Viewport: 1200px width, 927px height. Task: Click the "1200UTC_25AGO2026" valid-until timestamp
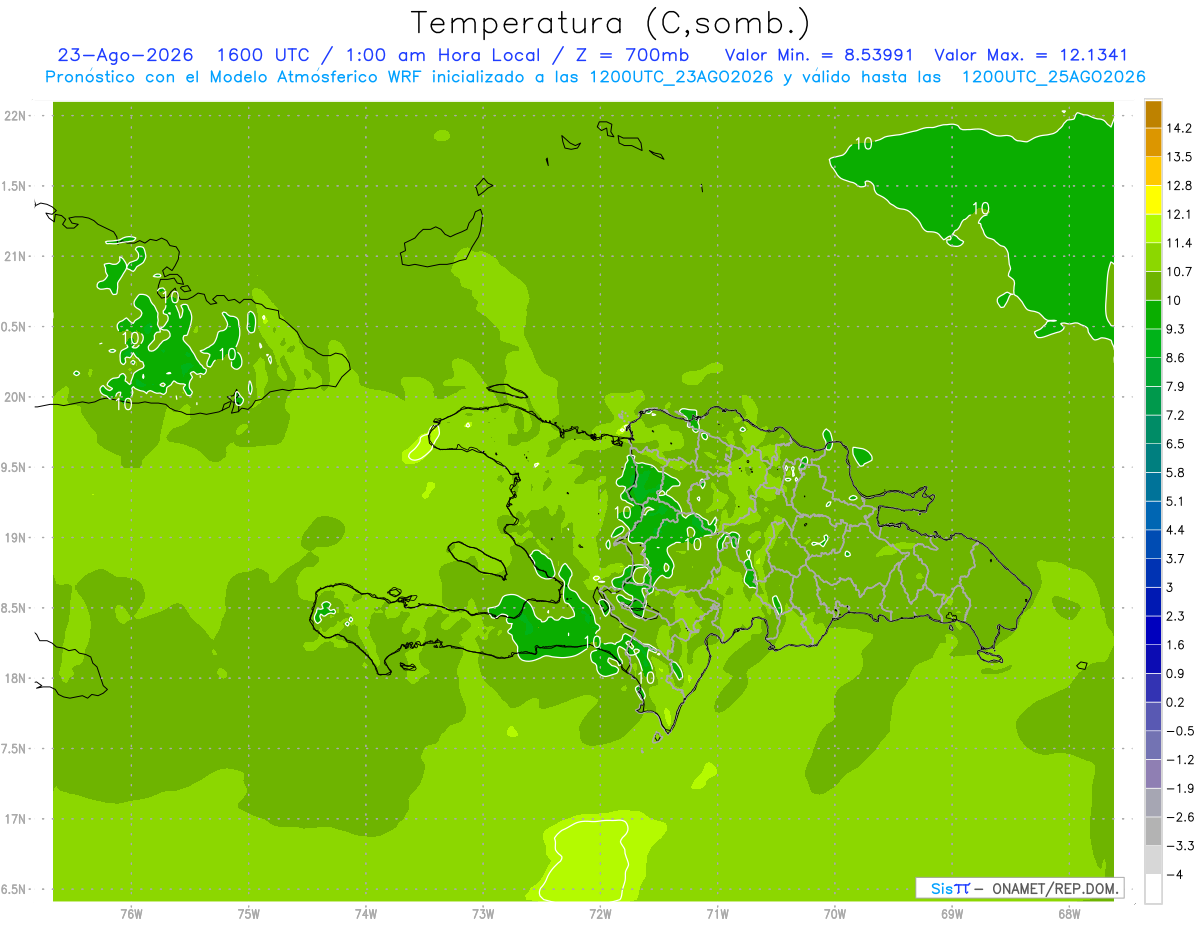point(1053,77)
